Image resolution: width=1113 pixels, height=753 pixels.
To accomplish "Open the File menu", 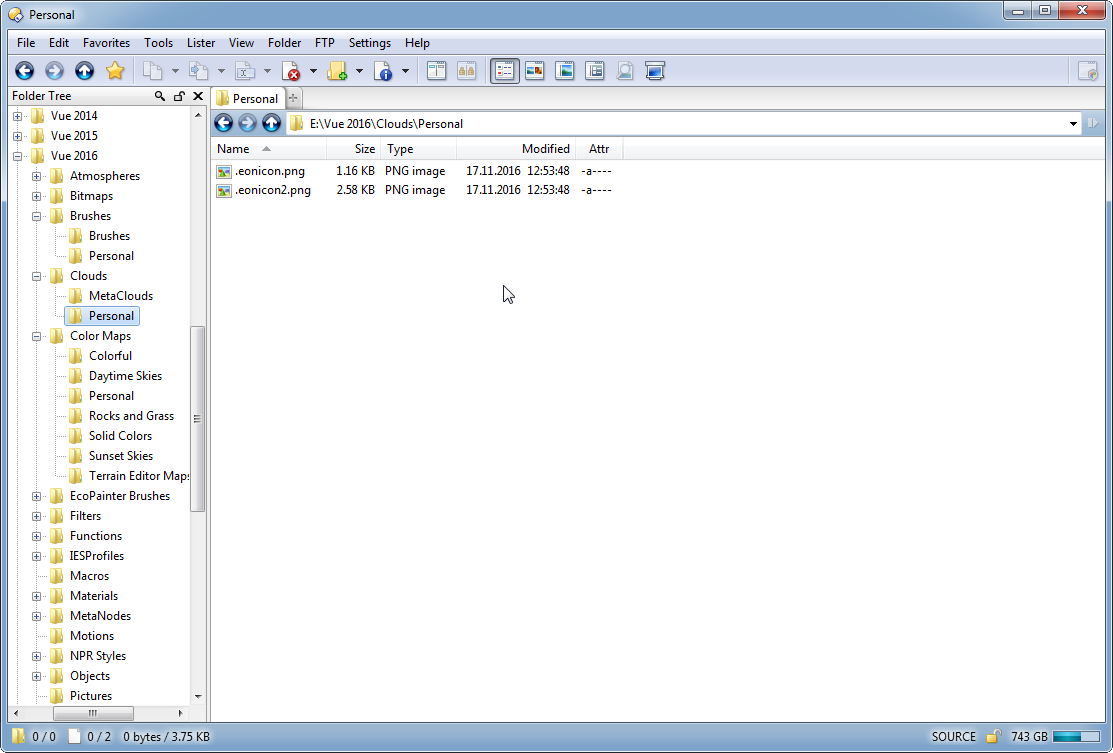I will 26,43.
